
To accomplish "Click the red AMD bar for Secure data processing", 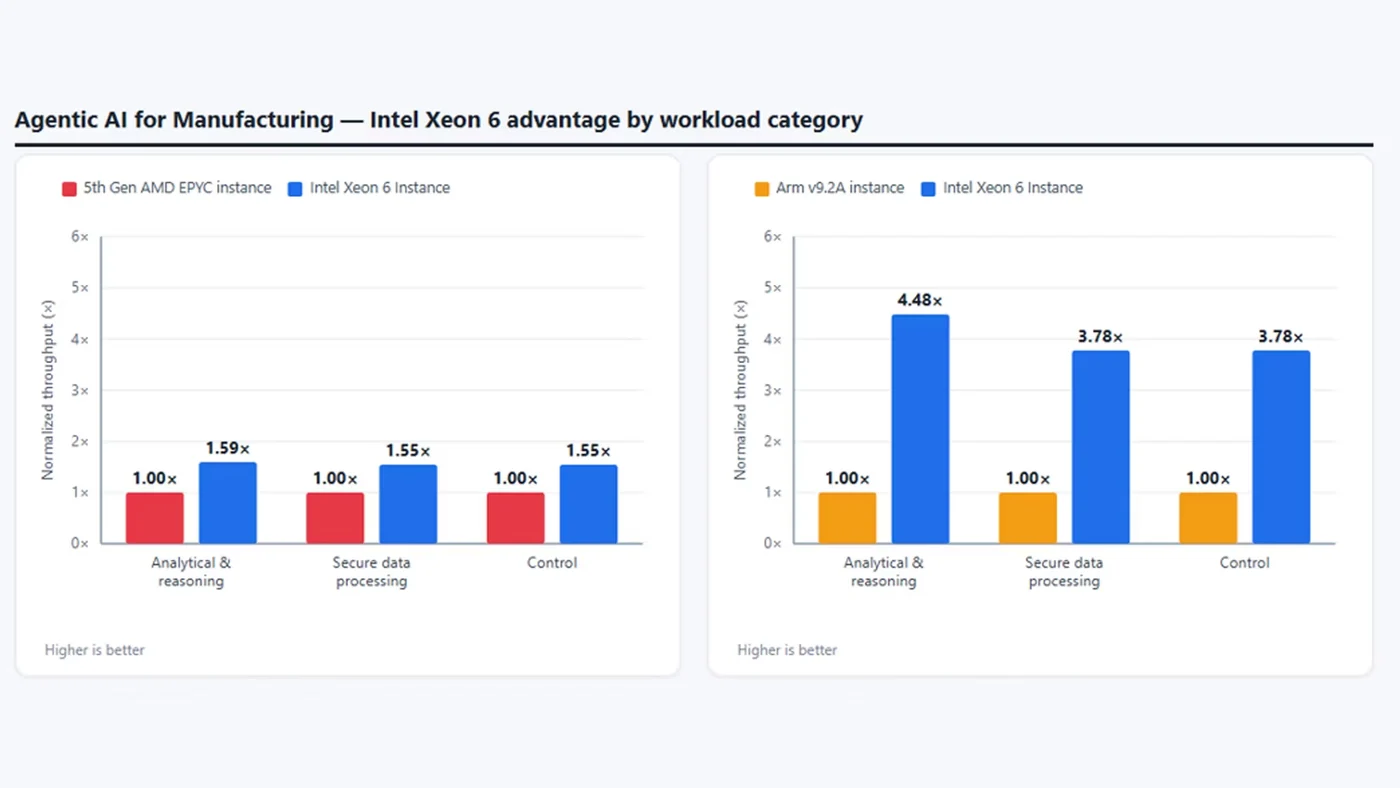I will click(x=335, y=518).
